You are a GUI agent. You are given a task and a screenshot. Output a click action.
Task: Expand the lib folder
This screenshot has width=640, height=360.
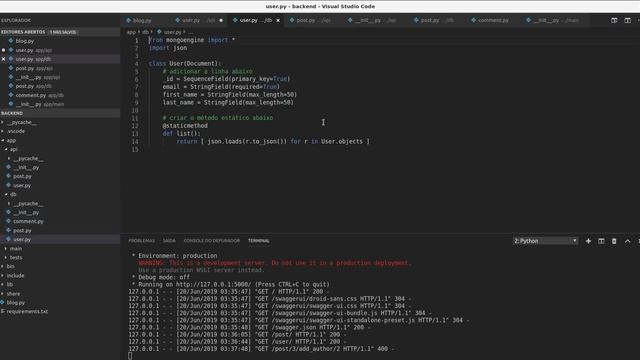tap(9, 284)
